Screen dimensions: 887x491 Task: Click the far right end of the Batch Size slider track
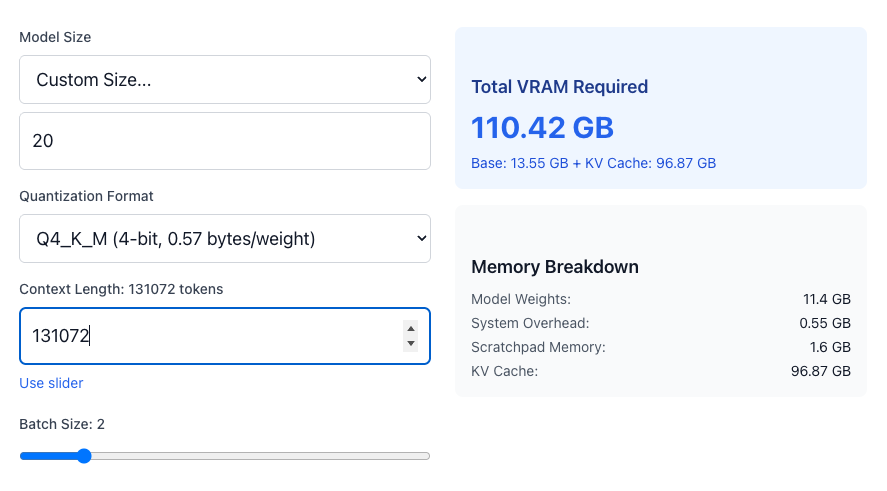pyautogui.click(x=428, y=456)
